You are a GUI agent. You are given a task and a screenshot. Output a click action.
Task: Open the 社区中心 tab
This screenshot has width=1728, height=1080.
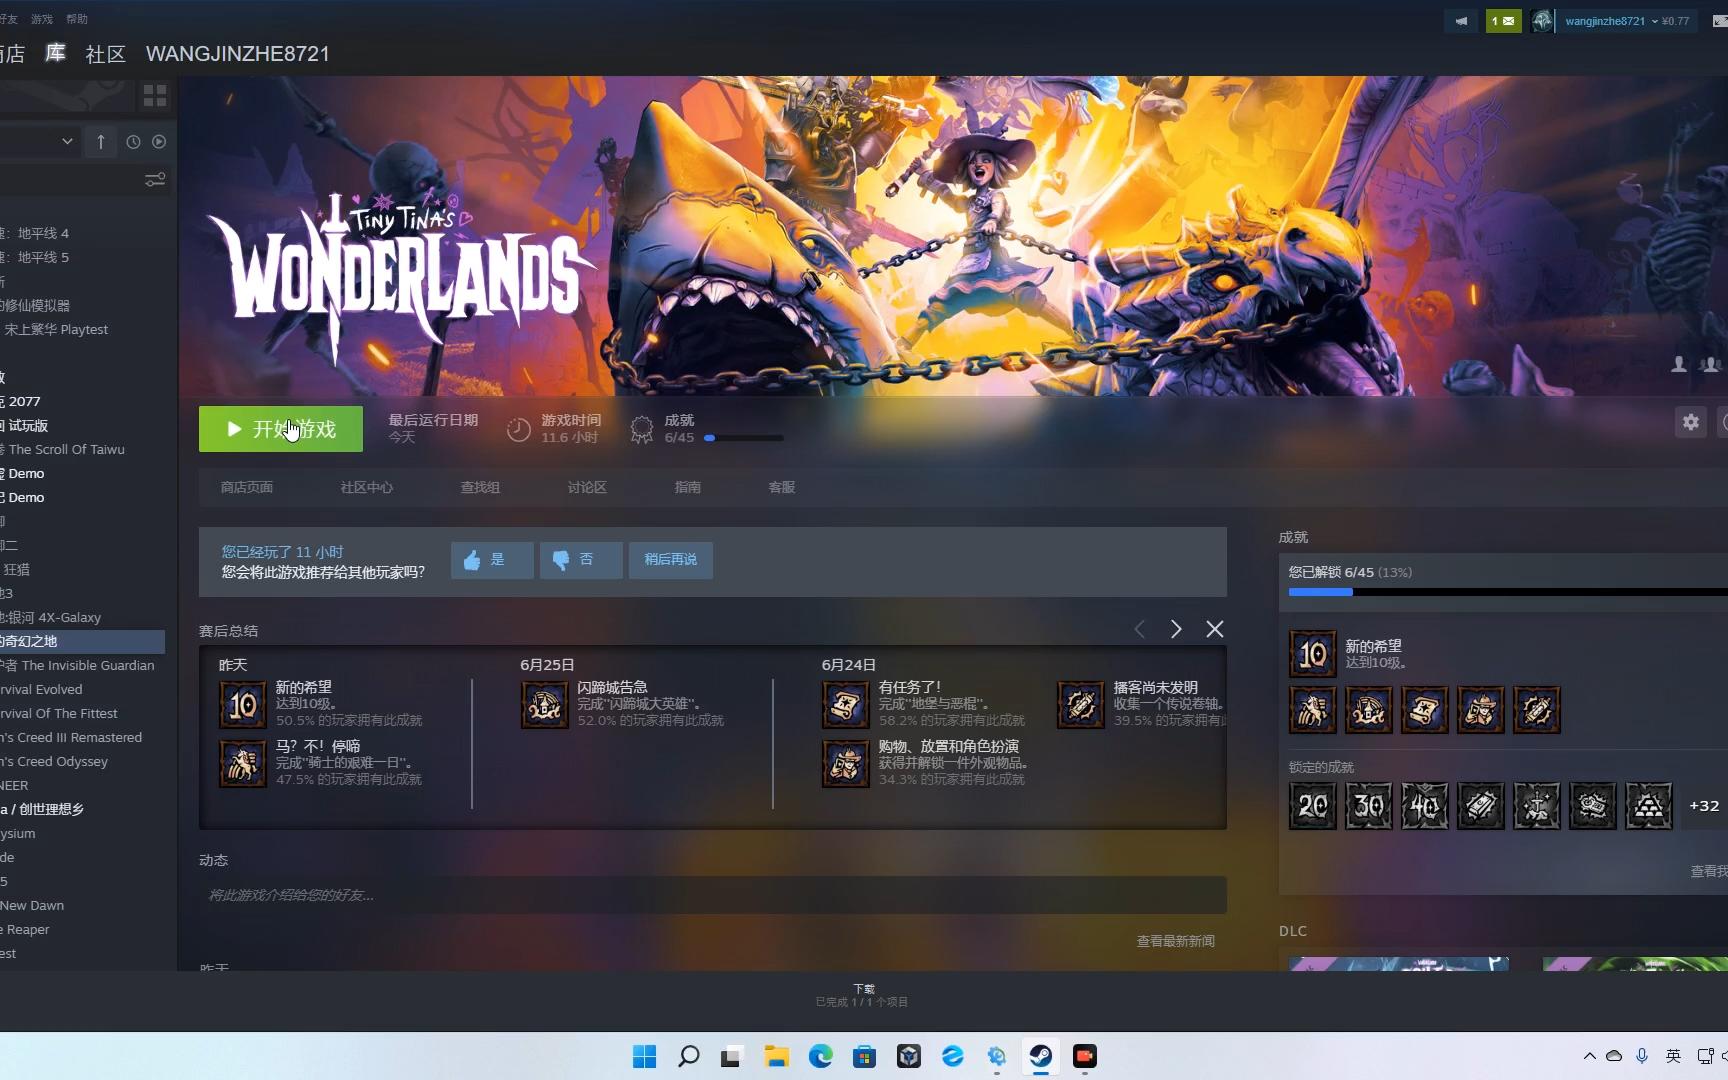(367, 488)
